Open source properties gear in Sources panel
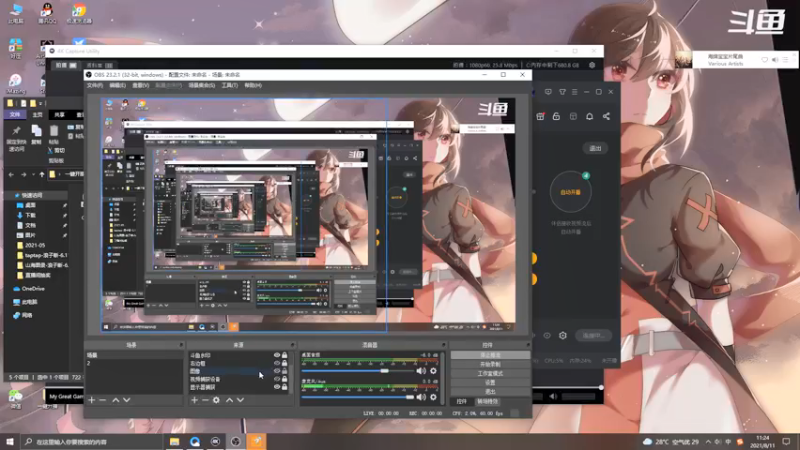Screen dimensions: 800x450 pyautogui.click(x=216, y=400)
